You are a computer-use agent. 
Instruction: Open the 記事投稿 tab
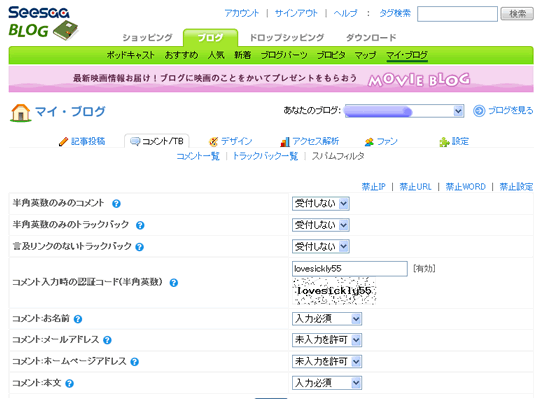(88, 141)
